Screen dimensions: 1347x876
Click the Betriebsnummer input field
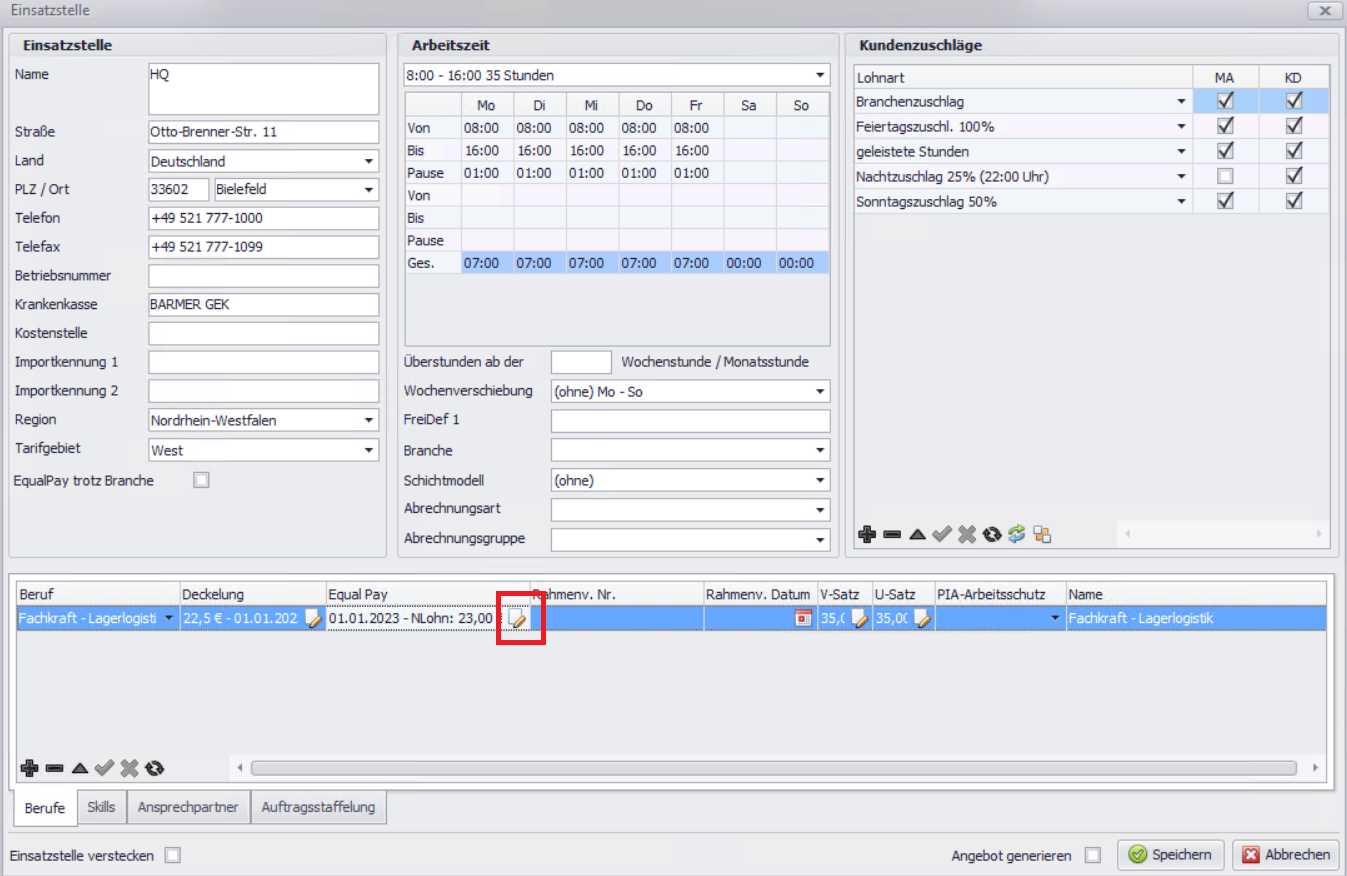[x=264, y=276]
